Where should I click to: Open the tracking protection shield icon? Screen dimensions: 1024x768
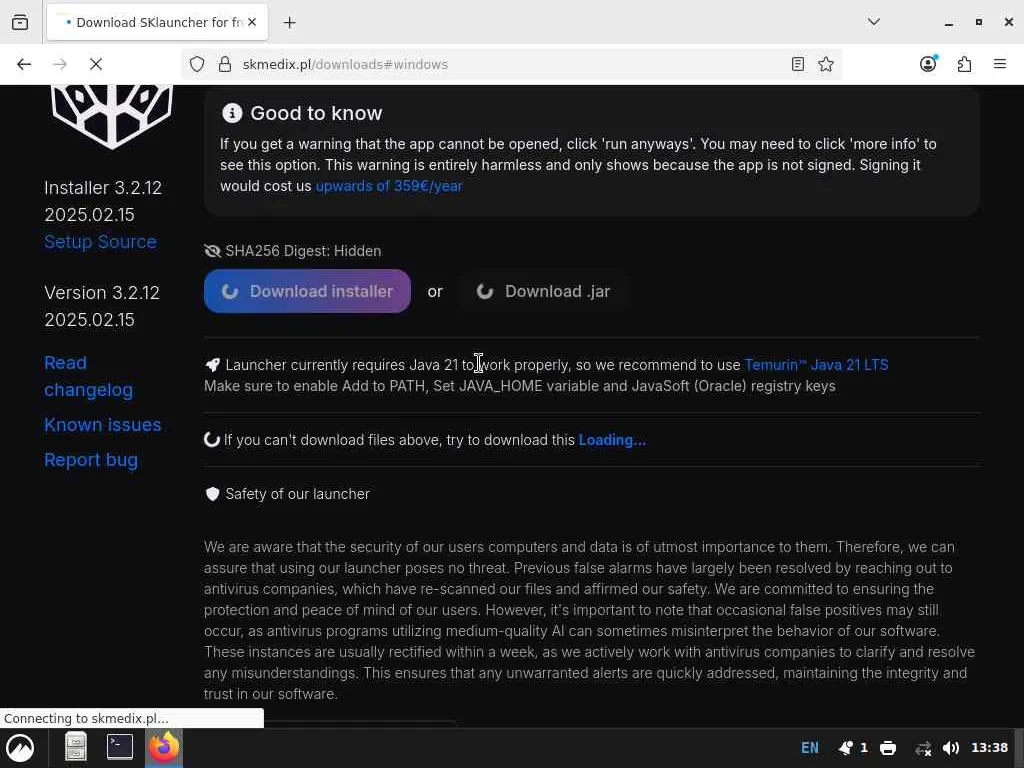click(197, 64)
